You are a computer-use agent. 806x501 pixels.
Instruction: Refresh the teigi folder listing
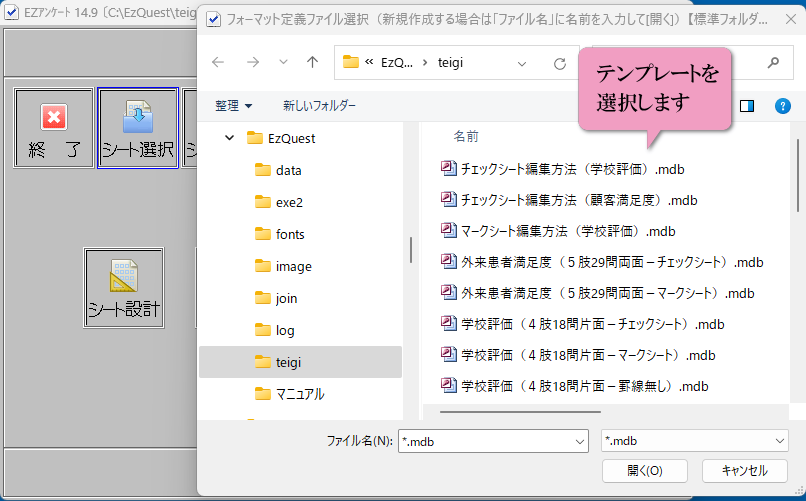[560, 63]
